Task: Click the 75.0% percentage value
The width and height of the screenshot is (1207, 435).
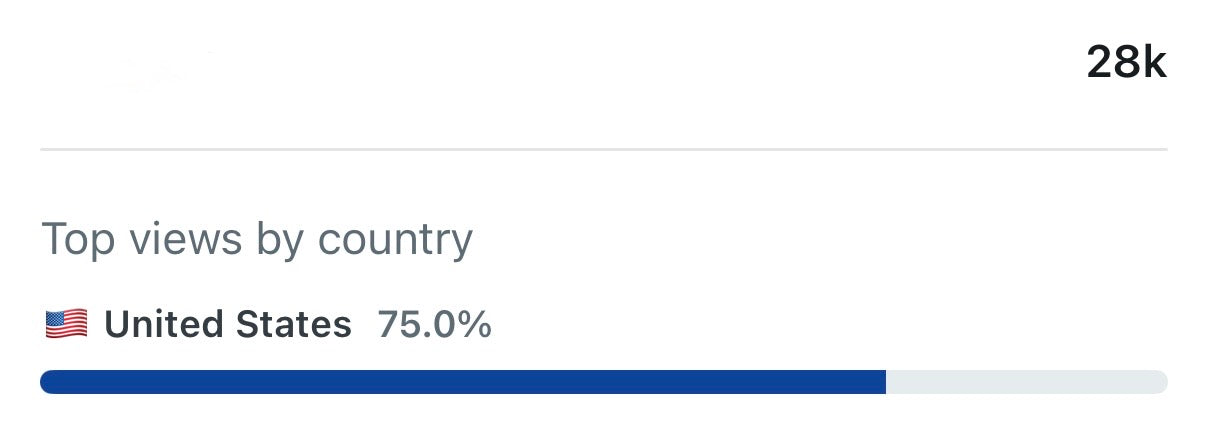Action: (x=434, y=324)
